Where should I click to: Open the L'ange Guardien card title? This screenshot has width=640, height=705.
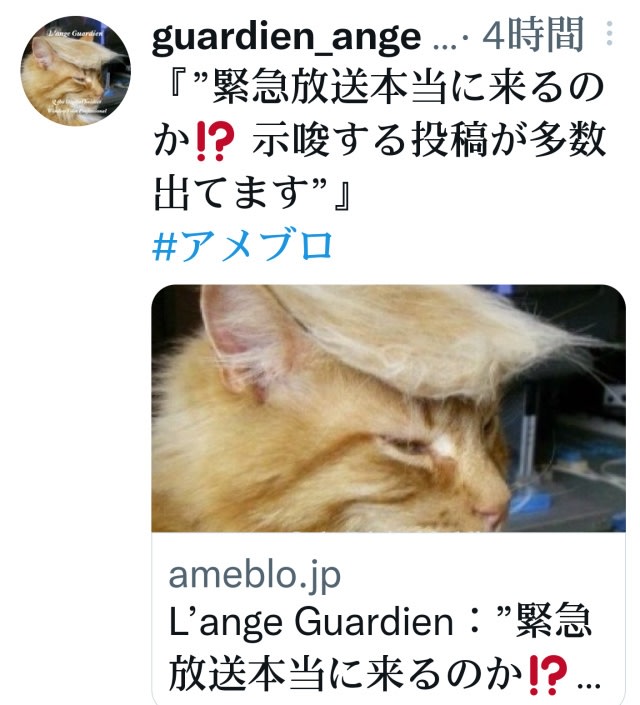click(380, 647)
